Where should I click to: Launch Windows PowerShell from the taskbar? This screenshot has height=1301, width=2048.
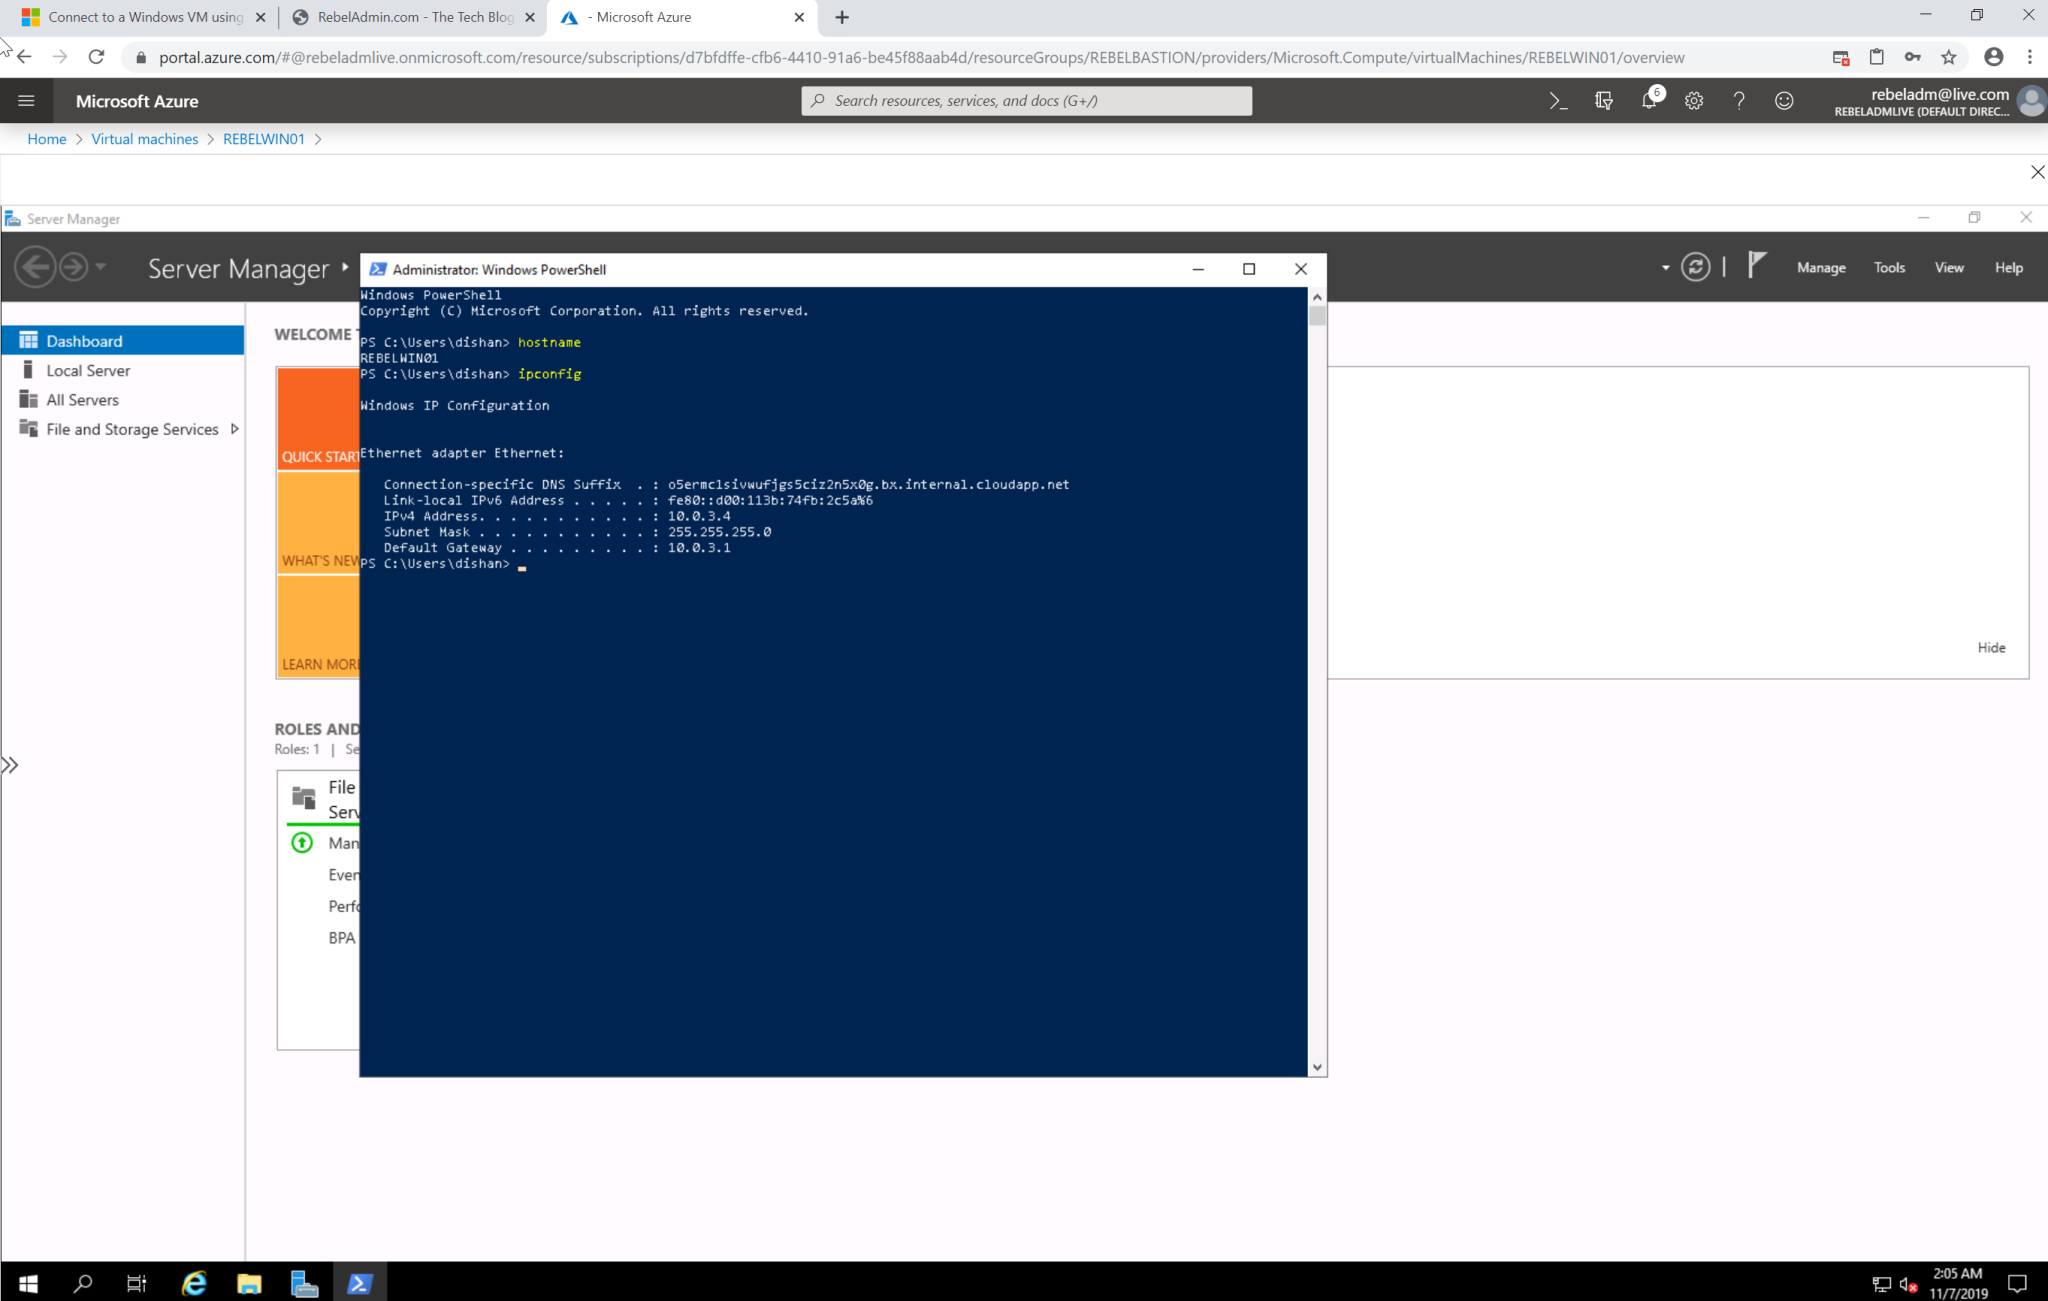tap(360, 1282)
